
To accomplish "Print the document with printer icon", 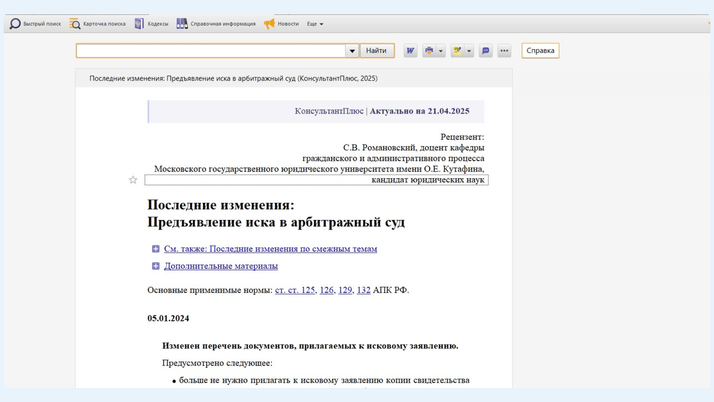I will point(429,51).
